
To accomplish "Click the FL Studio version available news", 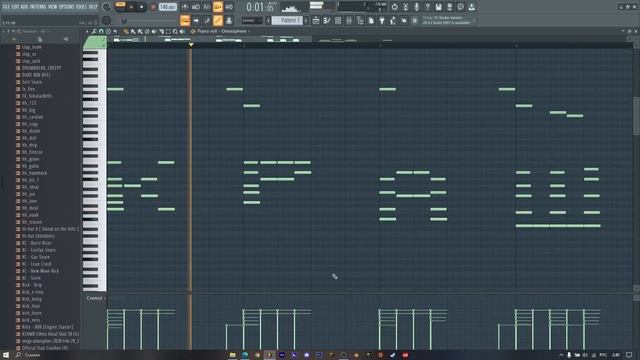I will click(x=448, y=20).
